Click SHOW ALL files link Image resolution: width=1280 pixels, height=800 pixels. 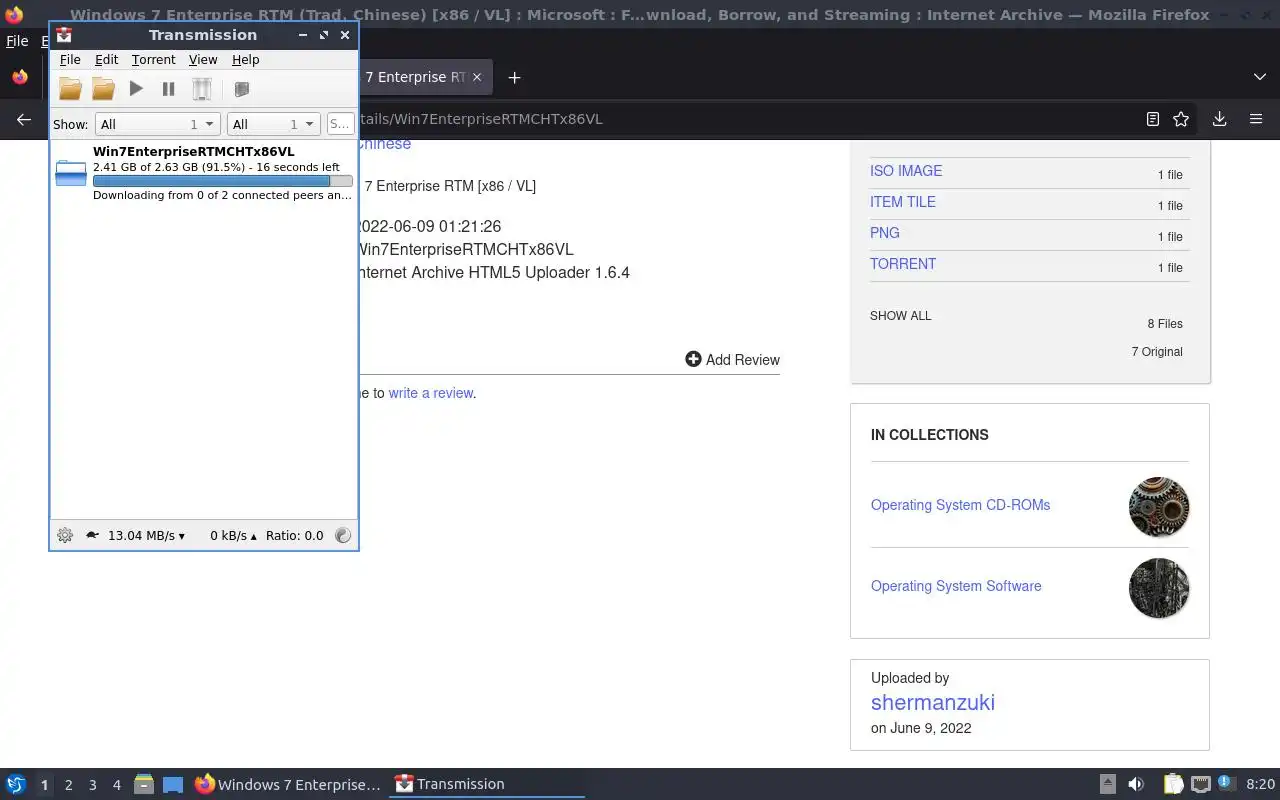click(900, 315)
